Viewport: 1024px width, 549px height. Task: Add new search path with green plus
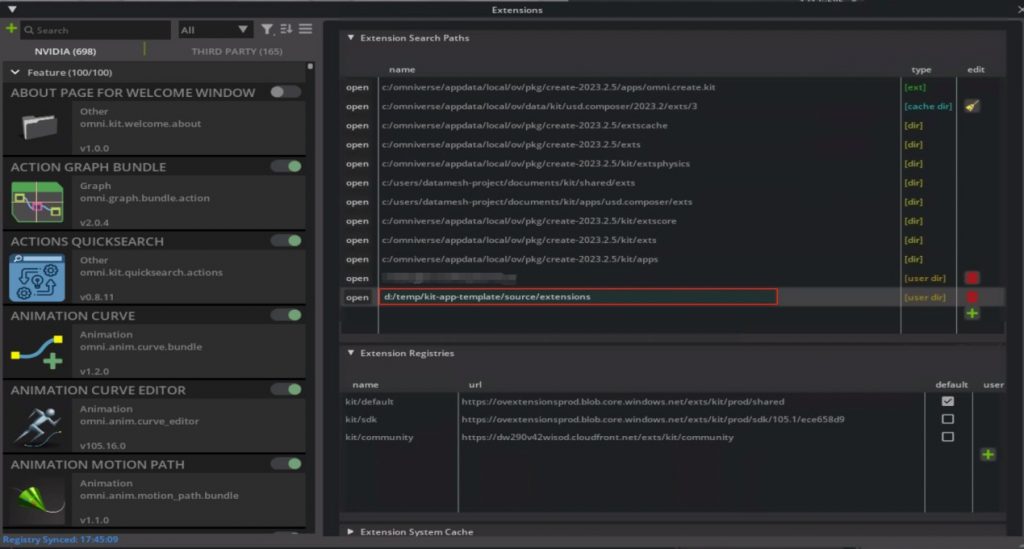coord(972,314)
